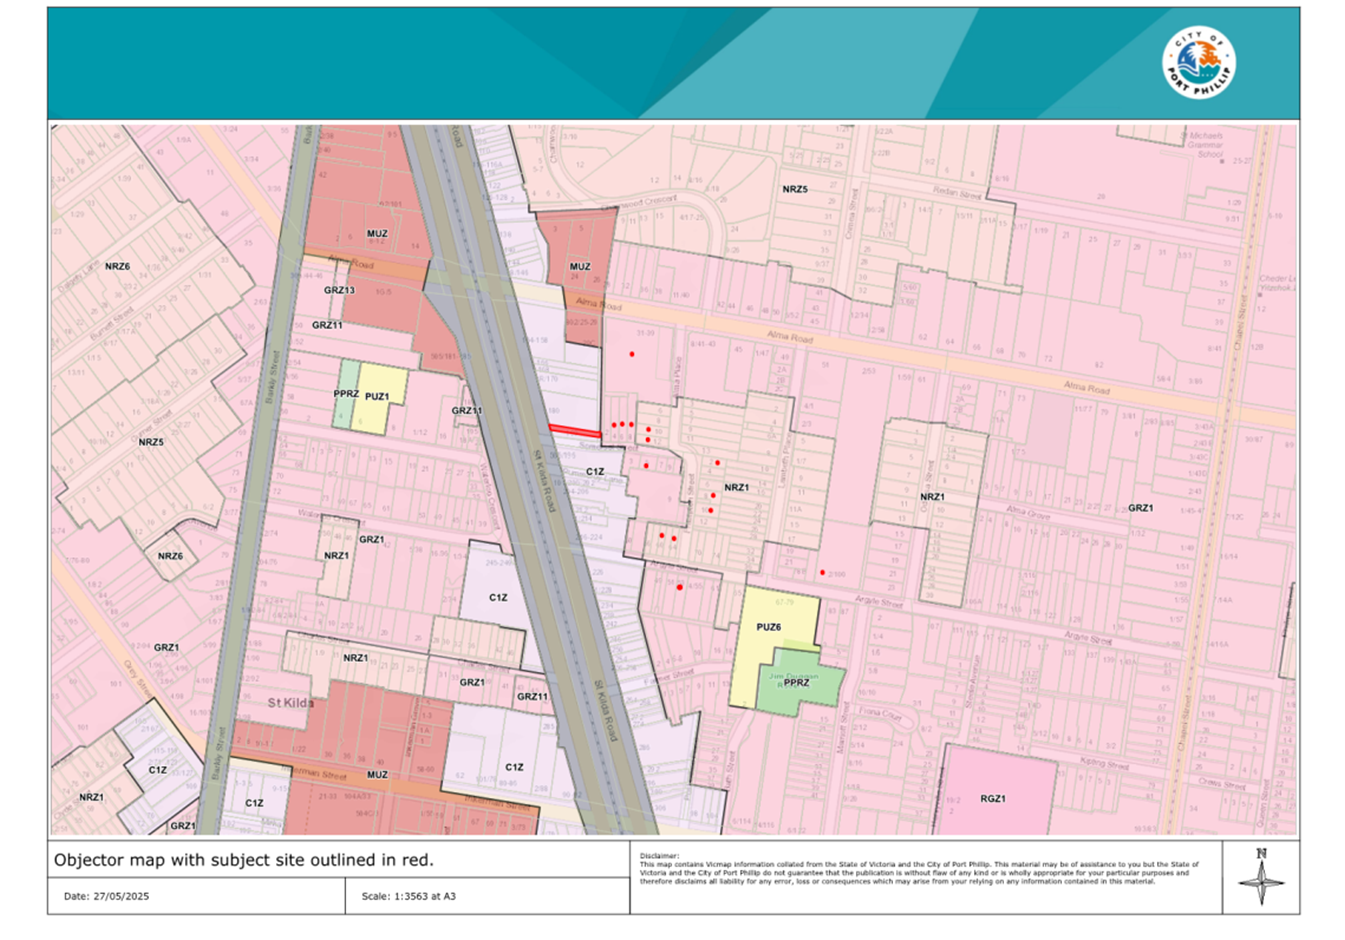Select the red-outlined subject site on St Kilda Road
This screenshot has height=940, width=1345.
point(575,431)
